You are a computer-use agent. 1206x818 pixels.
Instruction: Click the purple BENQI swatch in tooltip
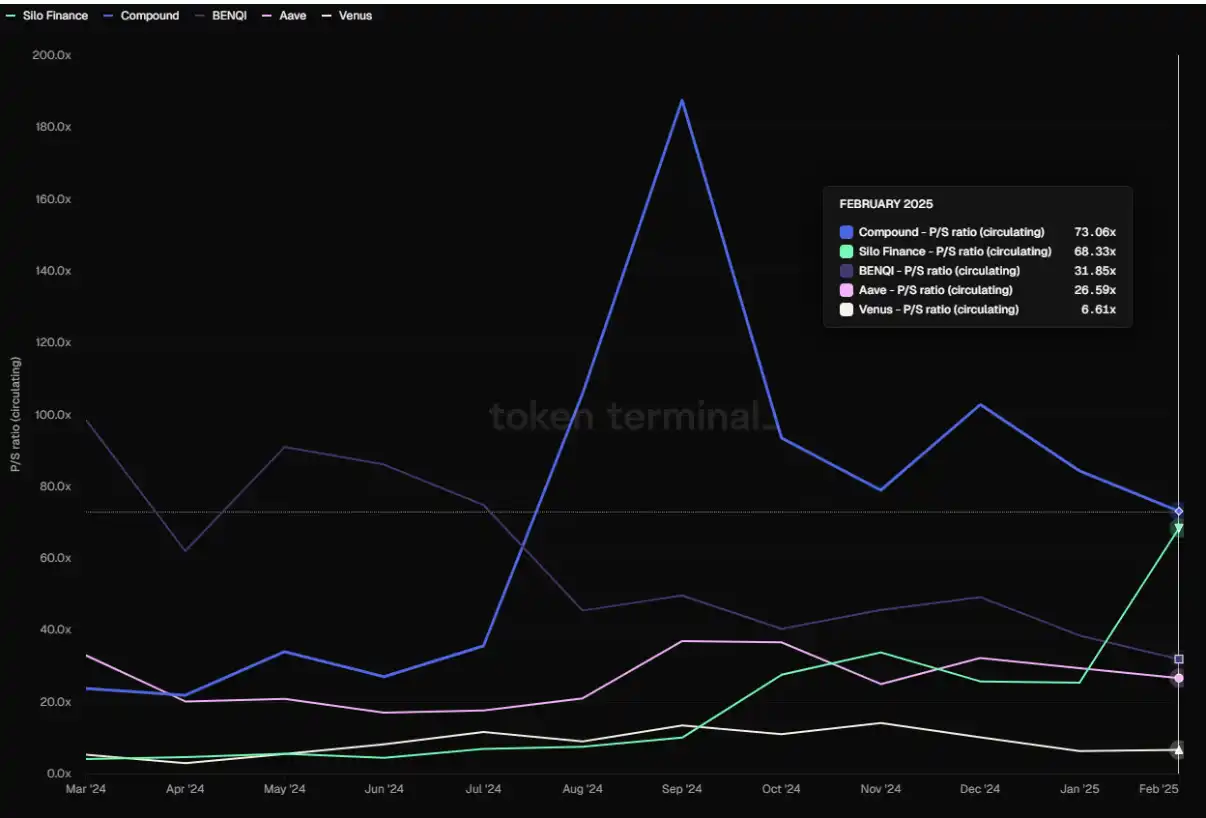coord(847,271)
